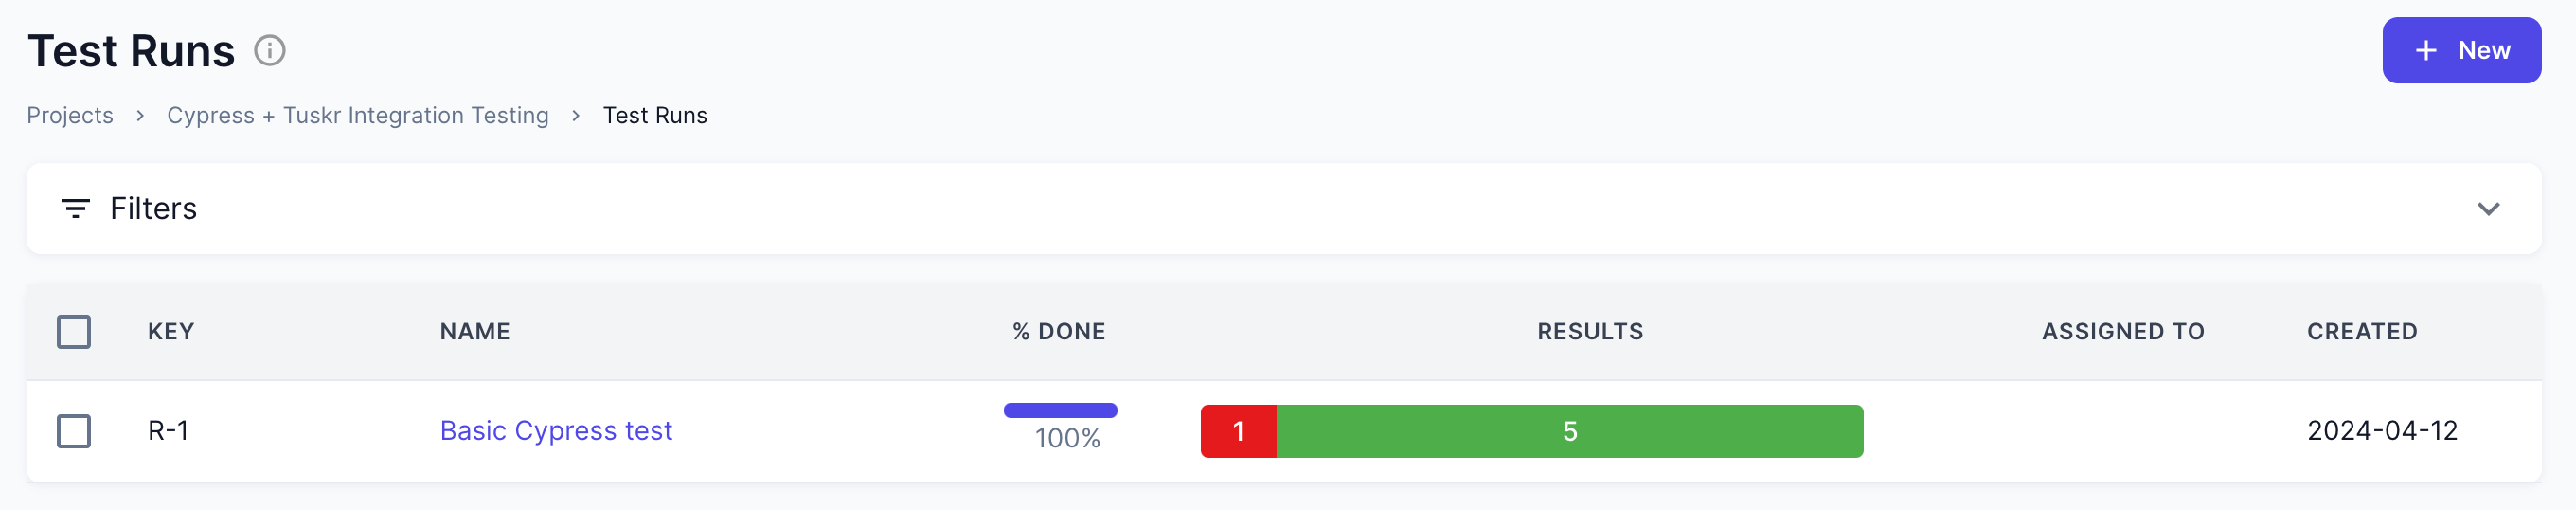The height and width of the screenshot is (510, 2576).
Task: Sort by the % DONE column header
Action: point(1058,331)
